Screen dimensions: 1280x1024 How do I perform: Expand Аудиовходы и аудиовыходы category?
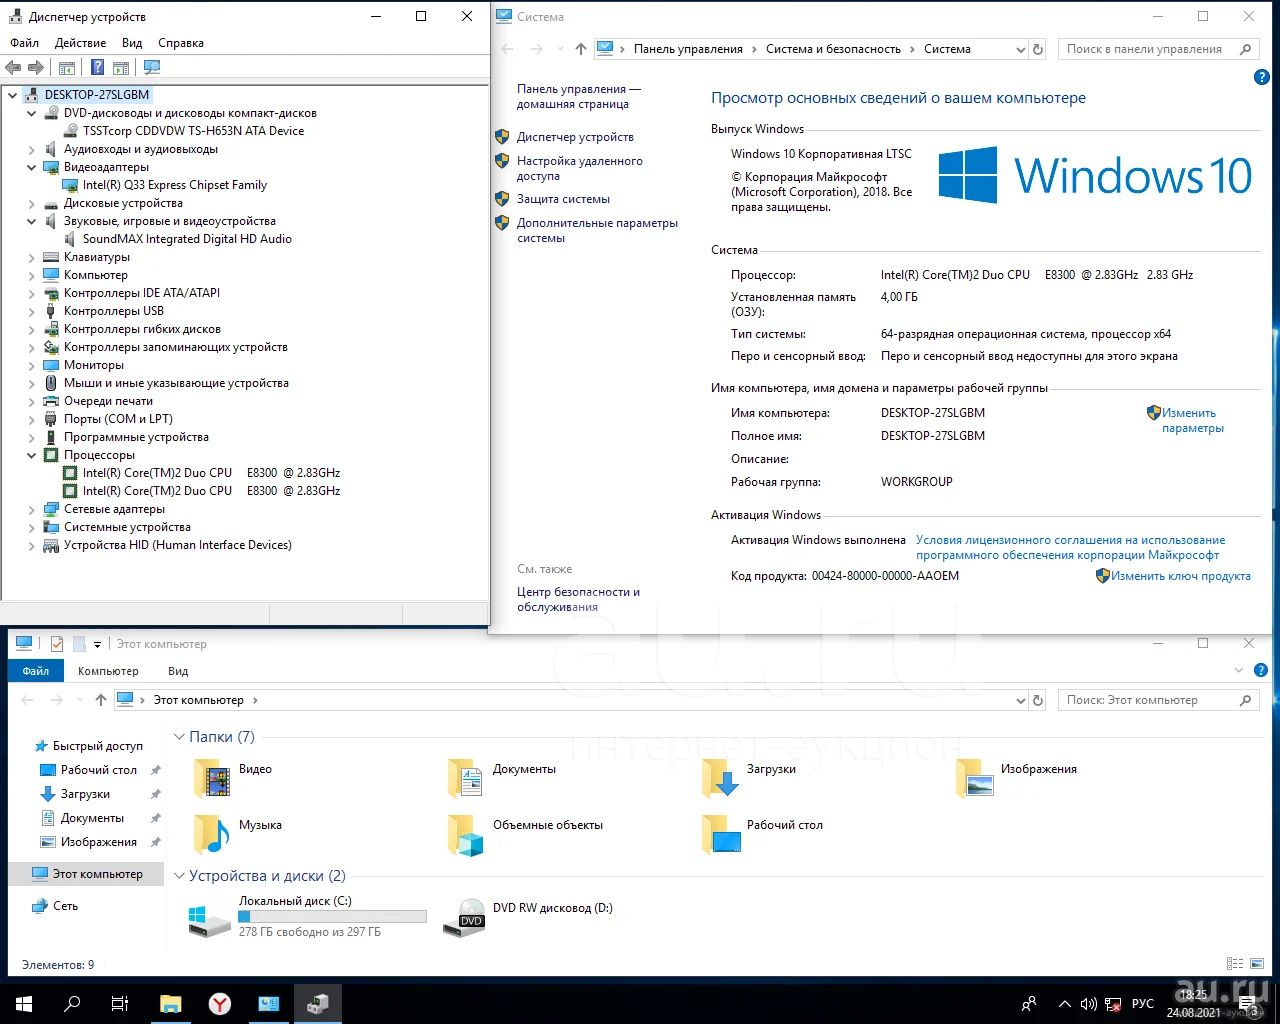click(32, 149)
